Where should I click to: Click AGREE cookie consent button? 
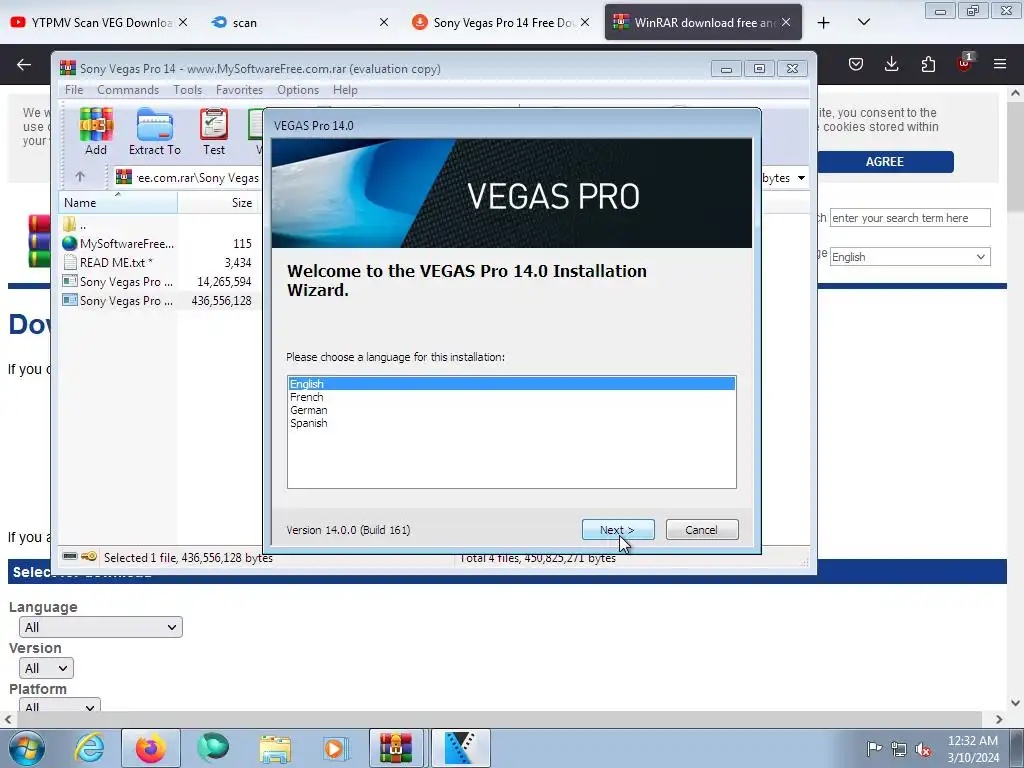click(885, 162)
